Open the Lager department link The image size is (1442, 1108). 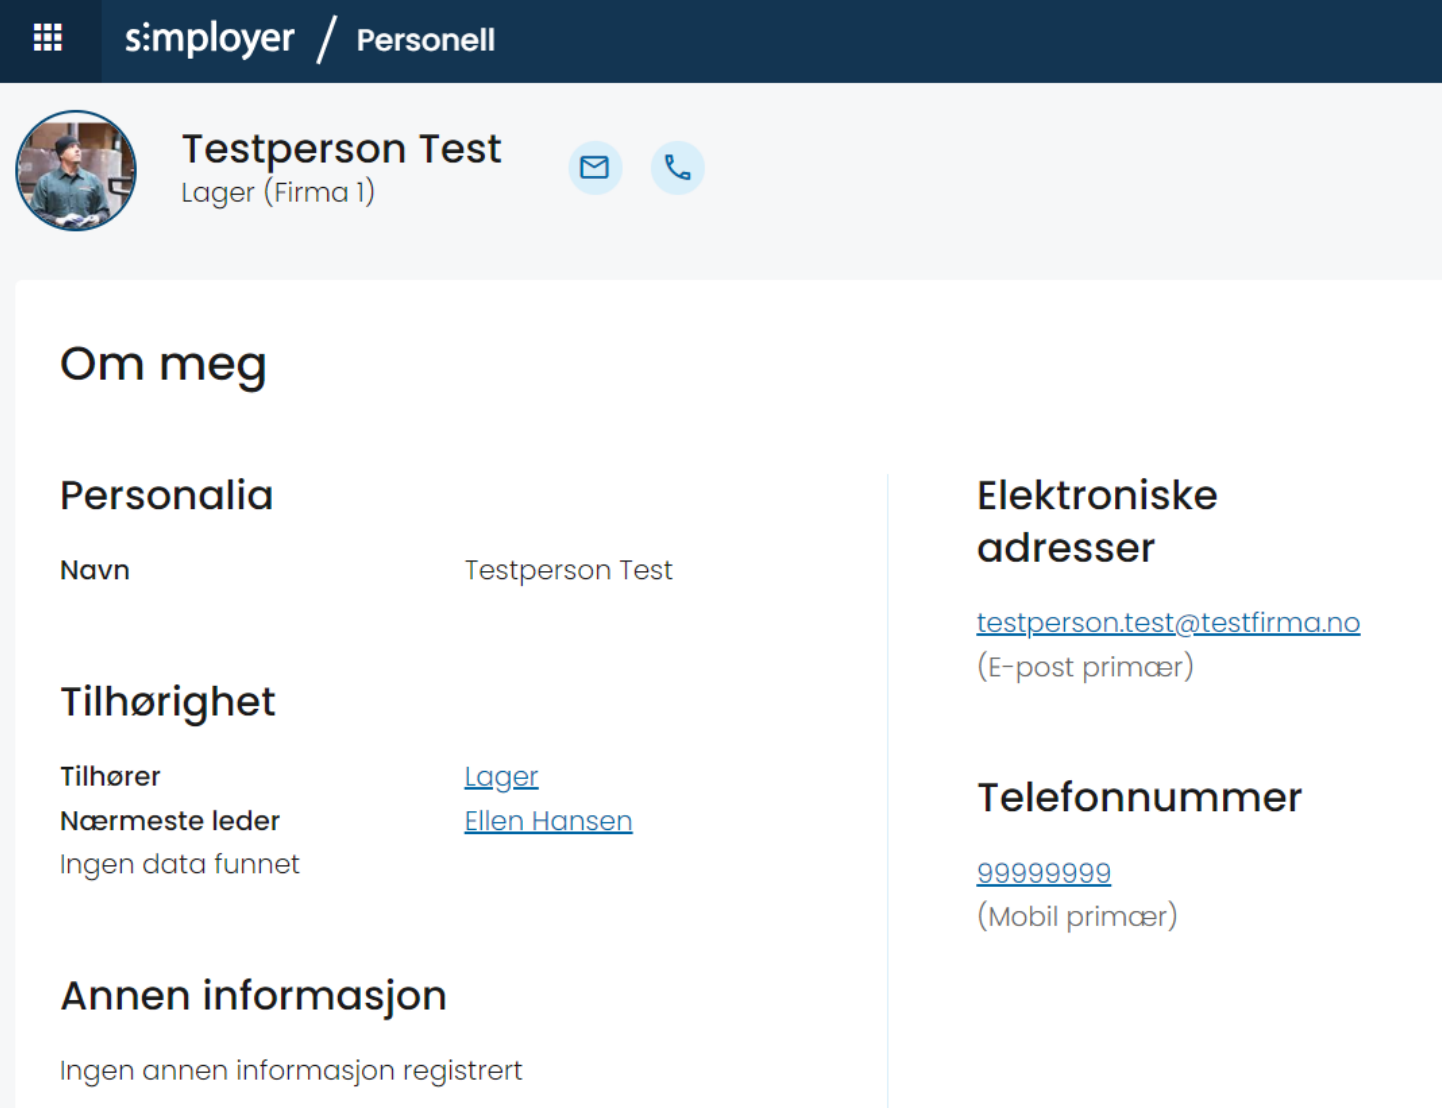pyautogui.click(x=501, y=776)
